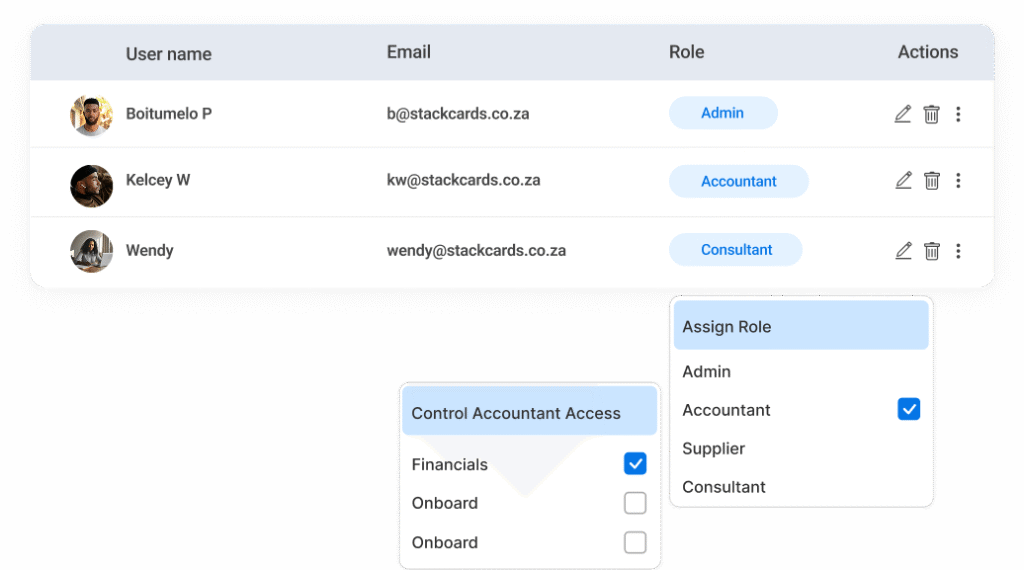Delete user Boitumelo P with trash icon
Image resolution: width=1024 pixels, height=570 pixels.
[x=931, y=114]
